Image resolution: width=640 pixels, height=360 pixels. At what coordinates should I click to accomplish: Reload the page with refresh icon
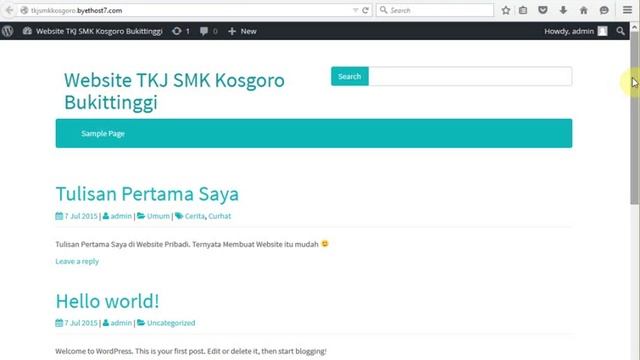[x=365, y=10]
